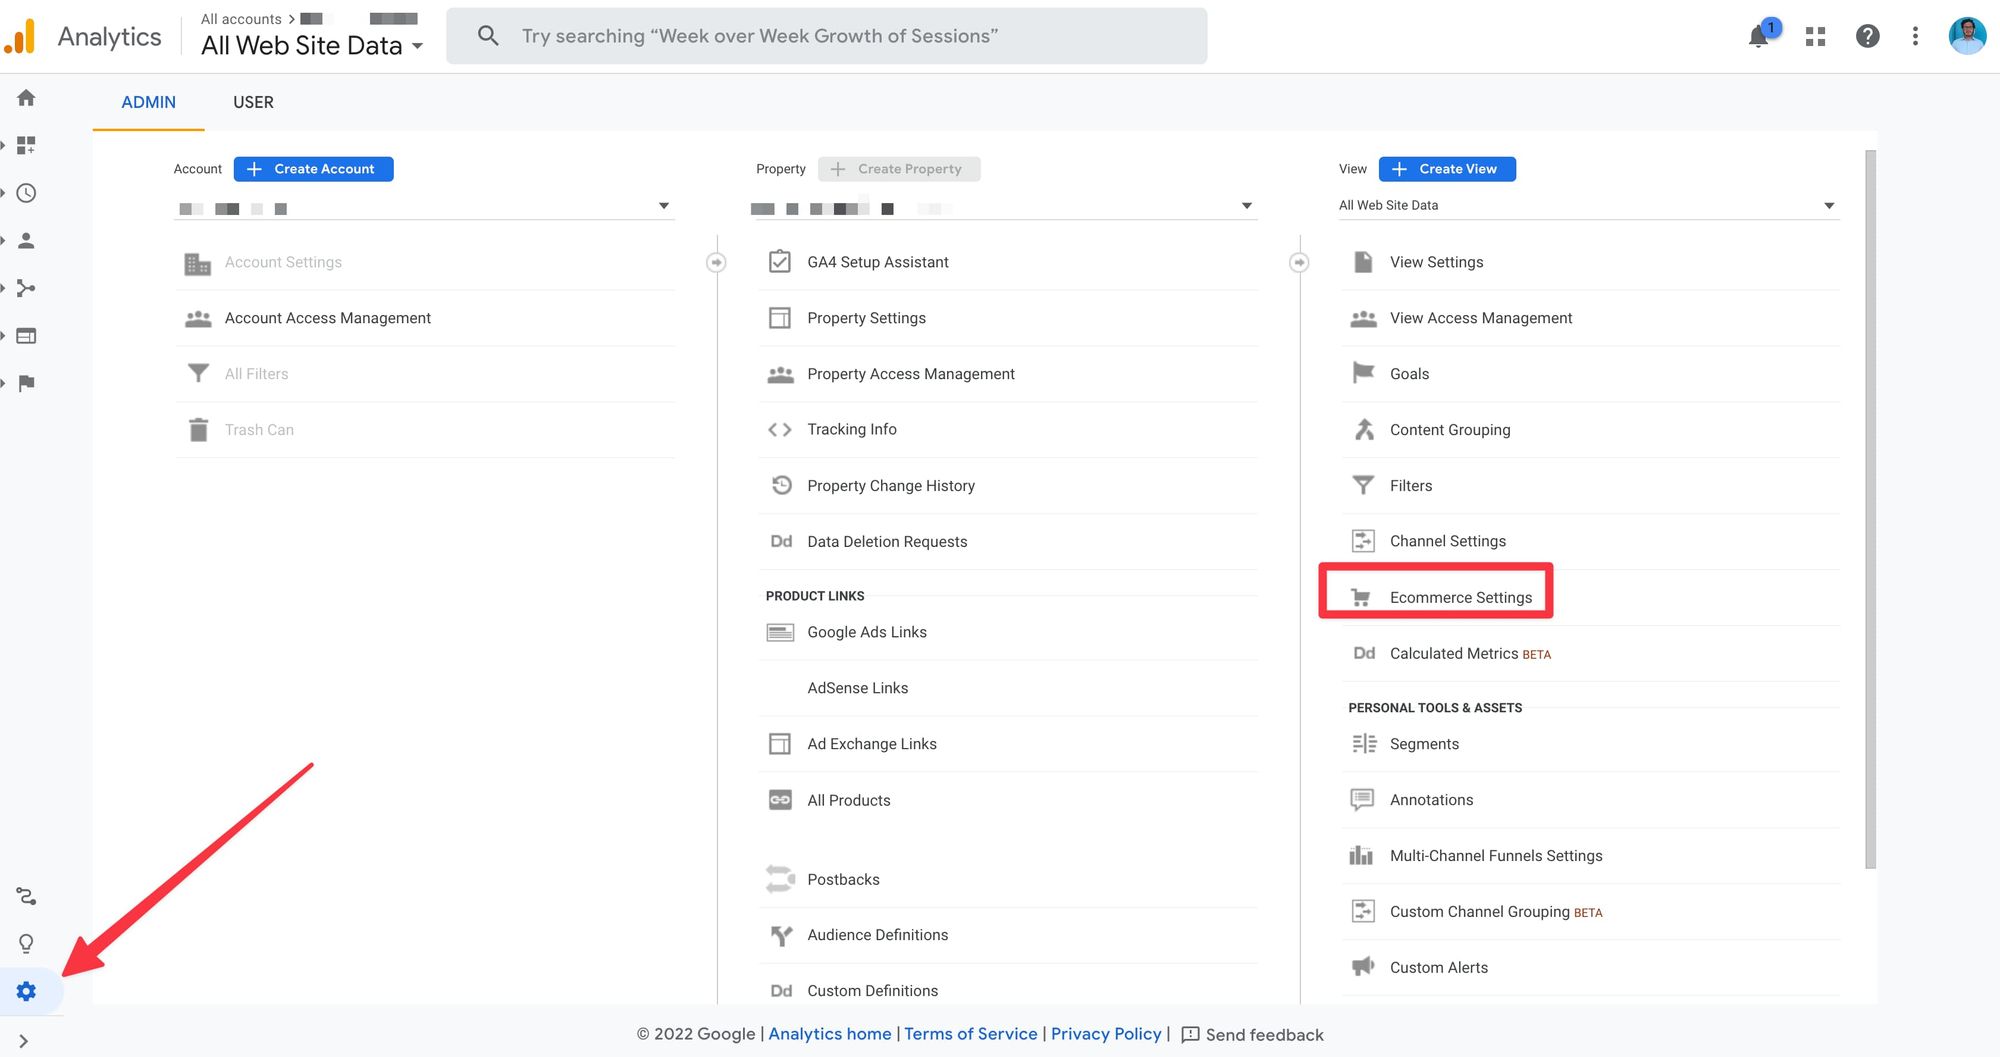This screenshot has height=1057, width=2000.
Task: Open the Terms of Service link
Action: 970,1034
